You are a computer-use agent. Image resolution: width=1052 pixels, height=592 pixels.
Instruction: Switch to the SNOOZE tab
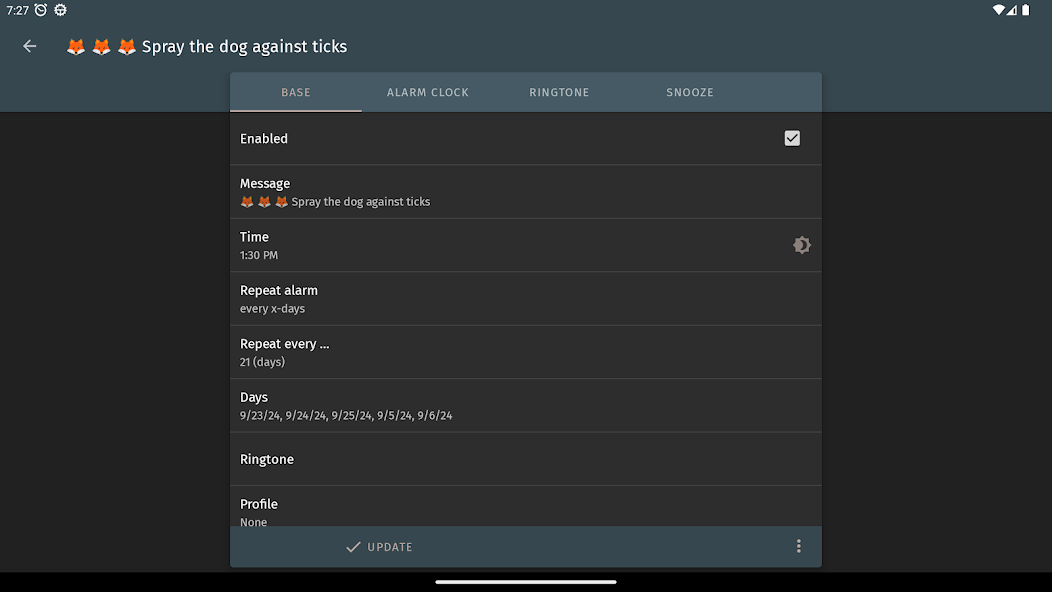click(x=689, y=92)
